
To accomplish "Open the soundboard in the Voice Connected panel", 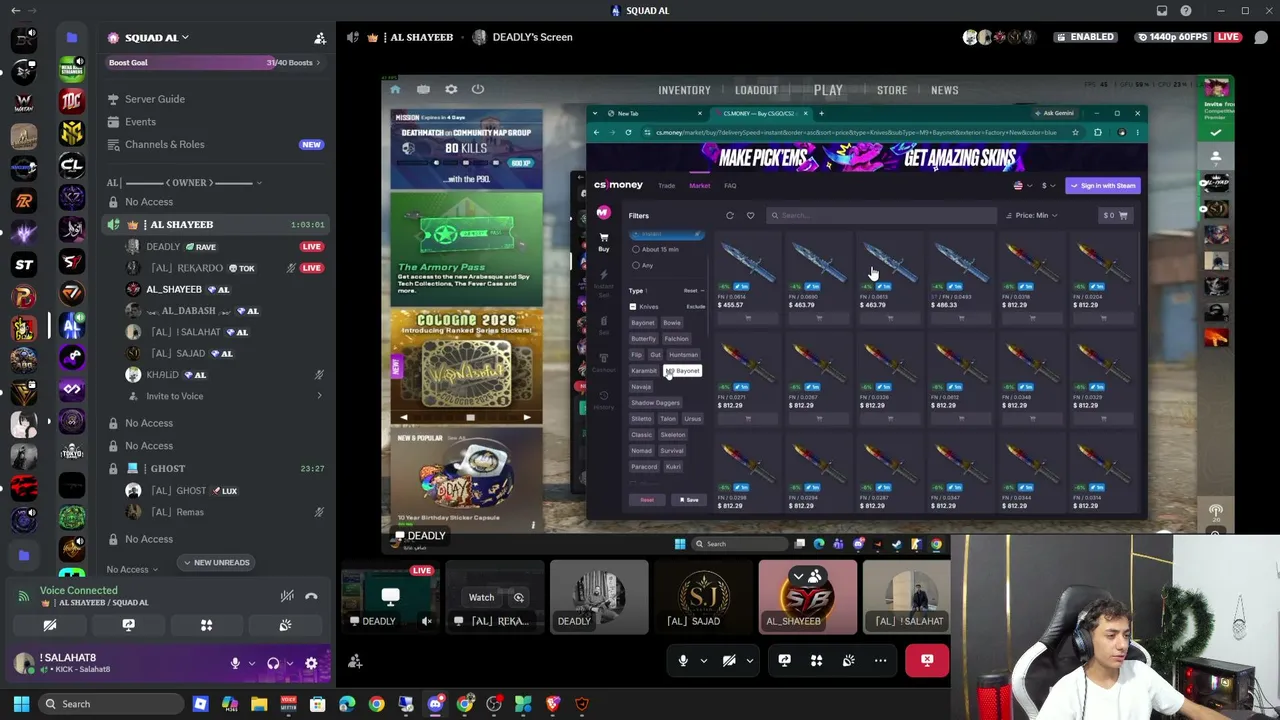I will [x=285, y=625].
